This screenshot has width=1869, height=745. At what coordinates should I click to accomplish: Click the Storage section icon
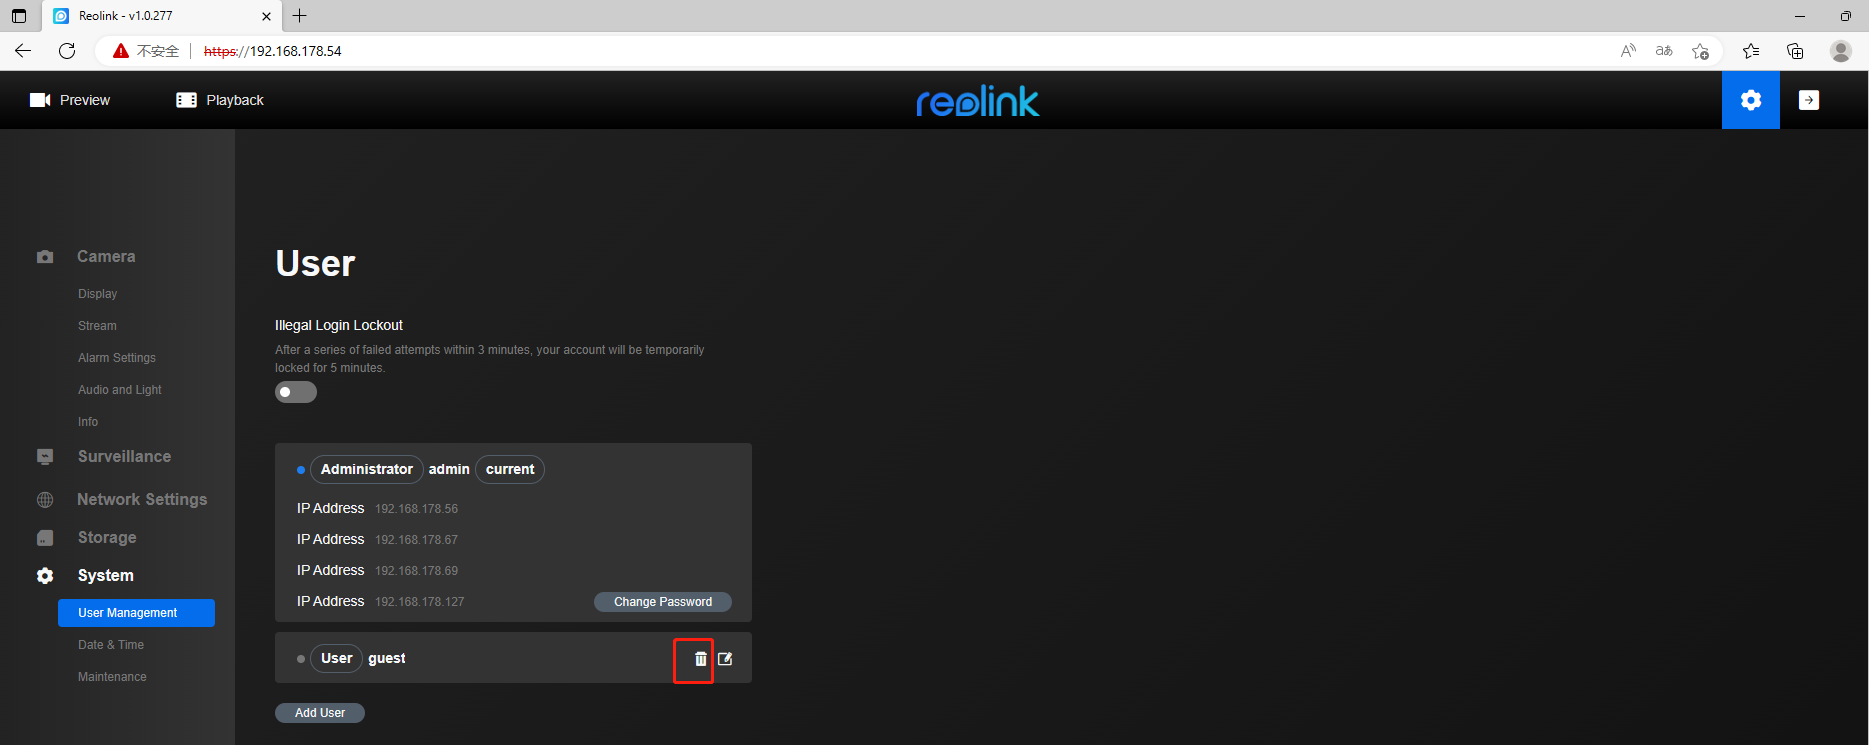click(x=45, y=538)
